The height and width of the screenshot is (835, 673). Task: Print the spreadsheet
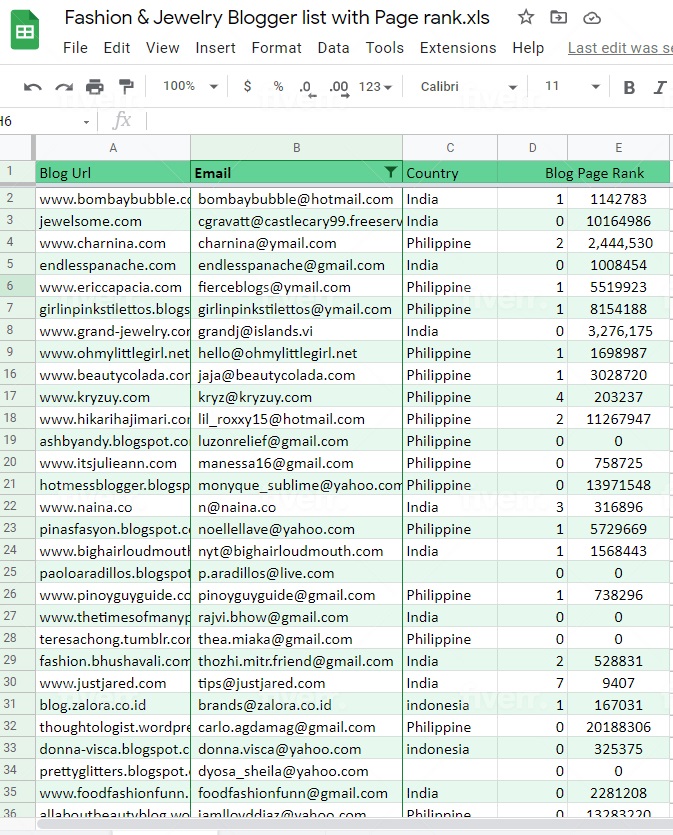click(95, 87)
